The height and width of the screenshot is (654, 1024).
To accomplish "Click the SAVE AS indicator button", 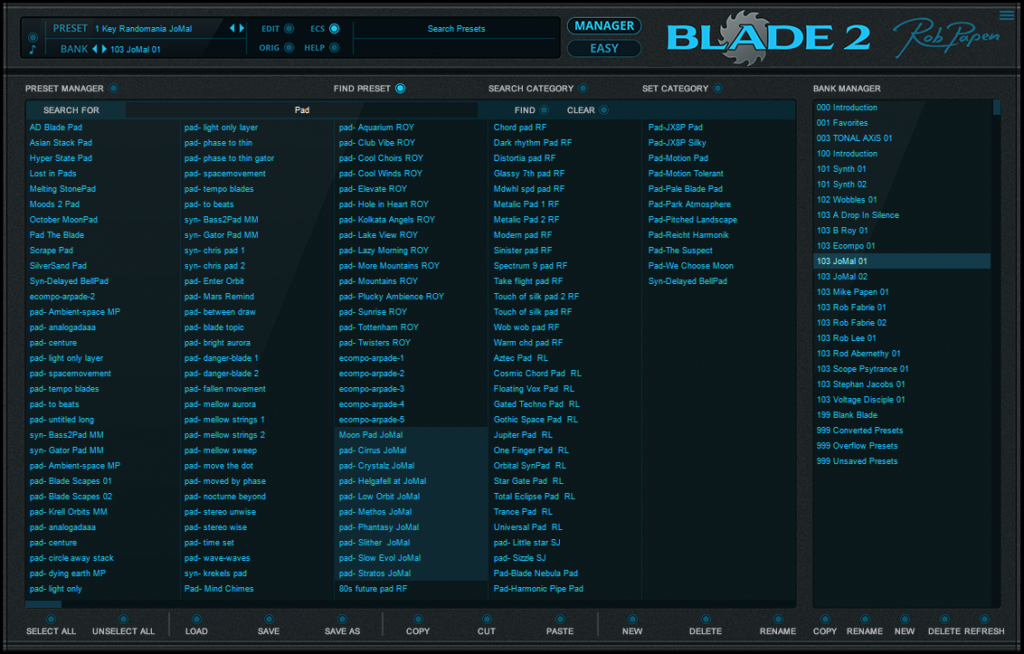I will click(342, 619).
